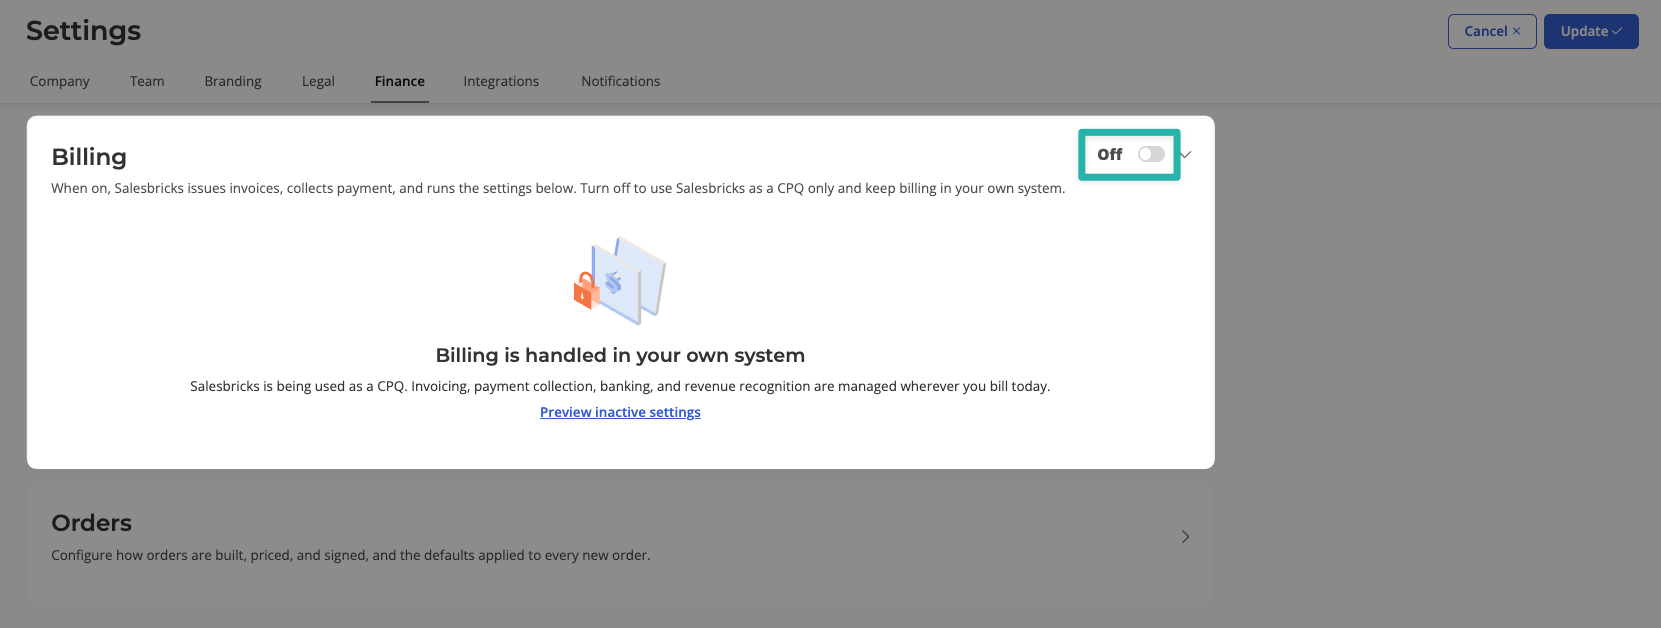Click the 'Salesbricks is being used as a CPQ' text
The height and width of the screenshot is (628, 1661).
(620, 386)
